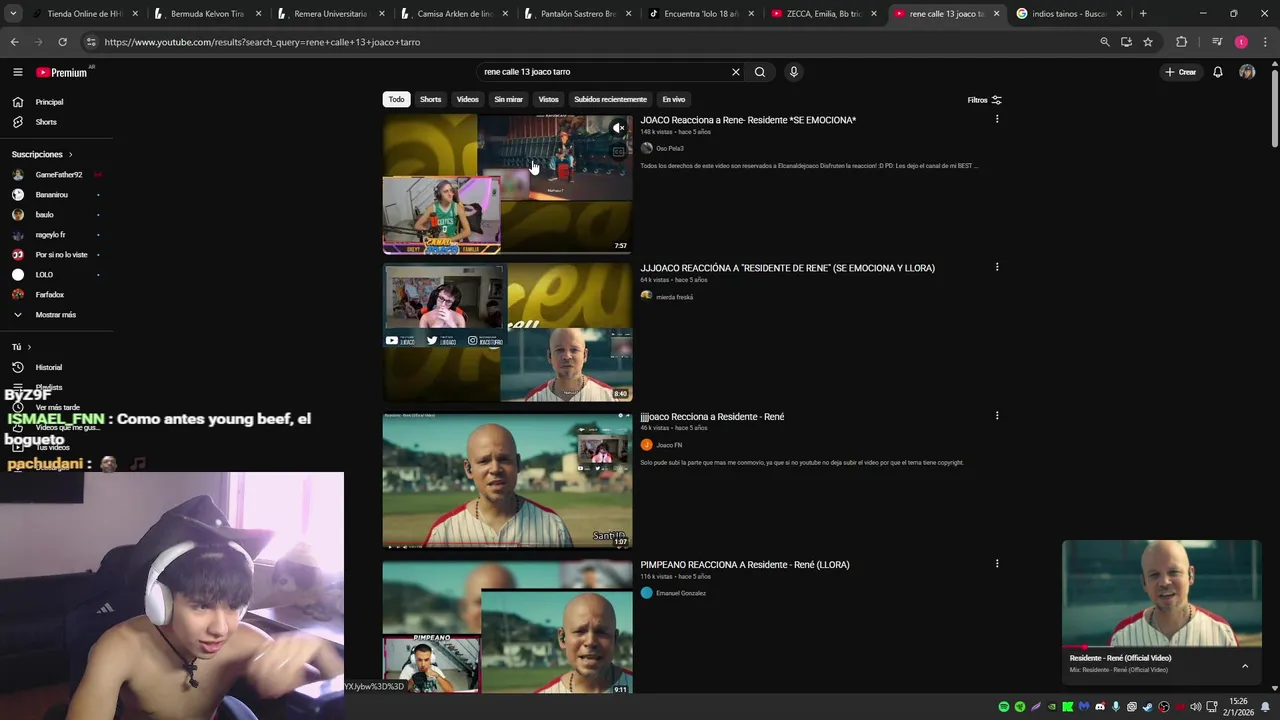Click the miniplayer video Residente - René
This screenshot has height=720, width=1280.
(1162, 594)
